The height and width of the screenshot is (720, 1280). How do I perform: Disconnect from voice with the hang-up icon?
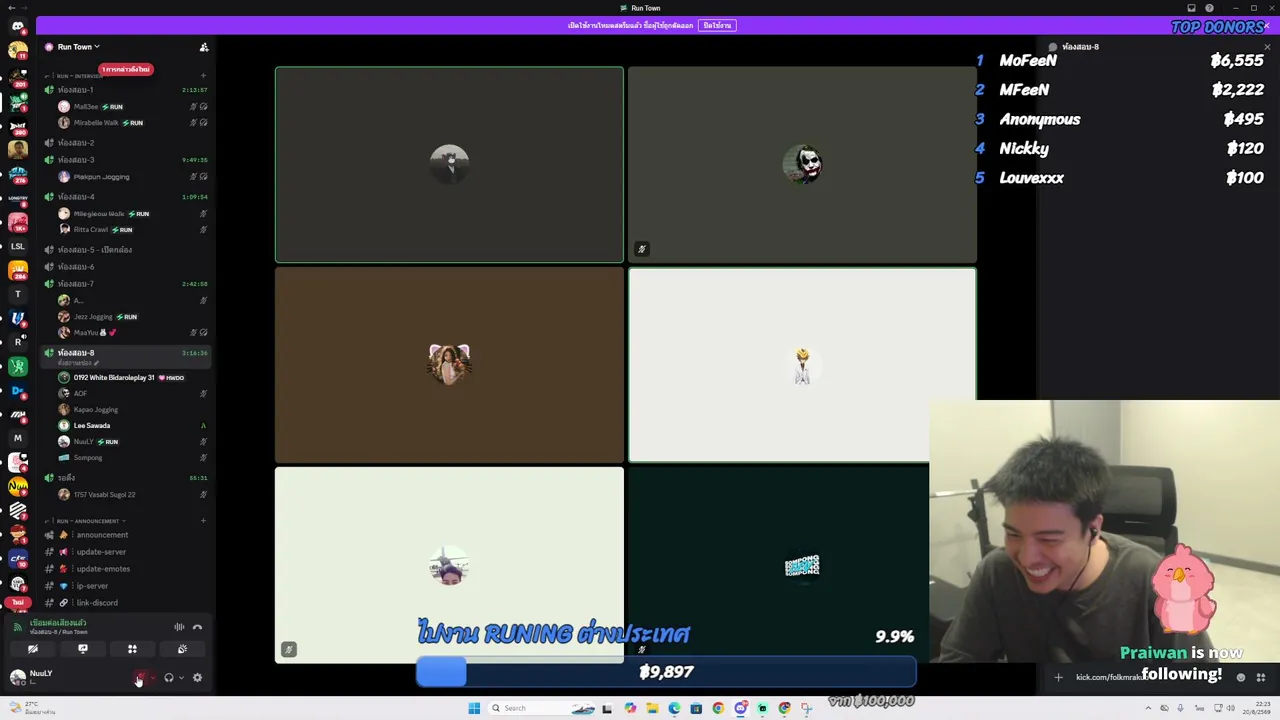tap(197, 627)
